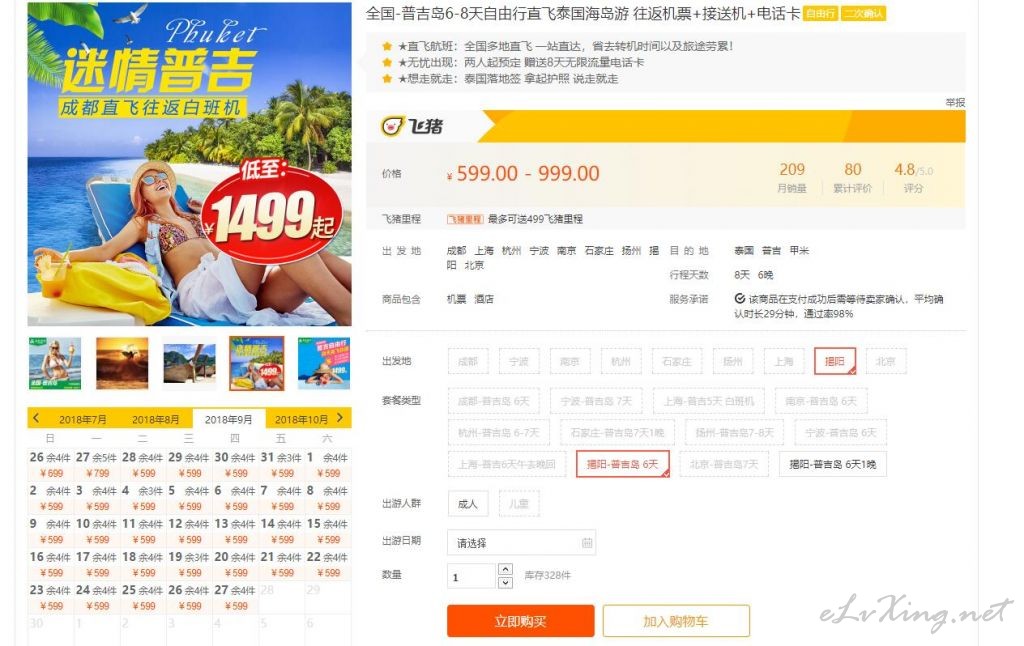The width and height of the screenshot is (1024, 646).
Task: Select the 揭阳 departure city option
Action: [x=835, y=361]
